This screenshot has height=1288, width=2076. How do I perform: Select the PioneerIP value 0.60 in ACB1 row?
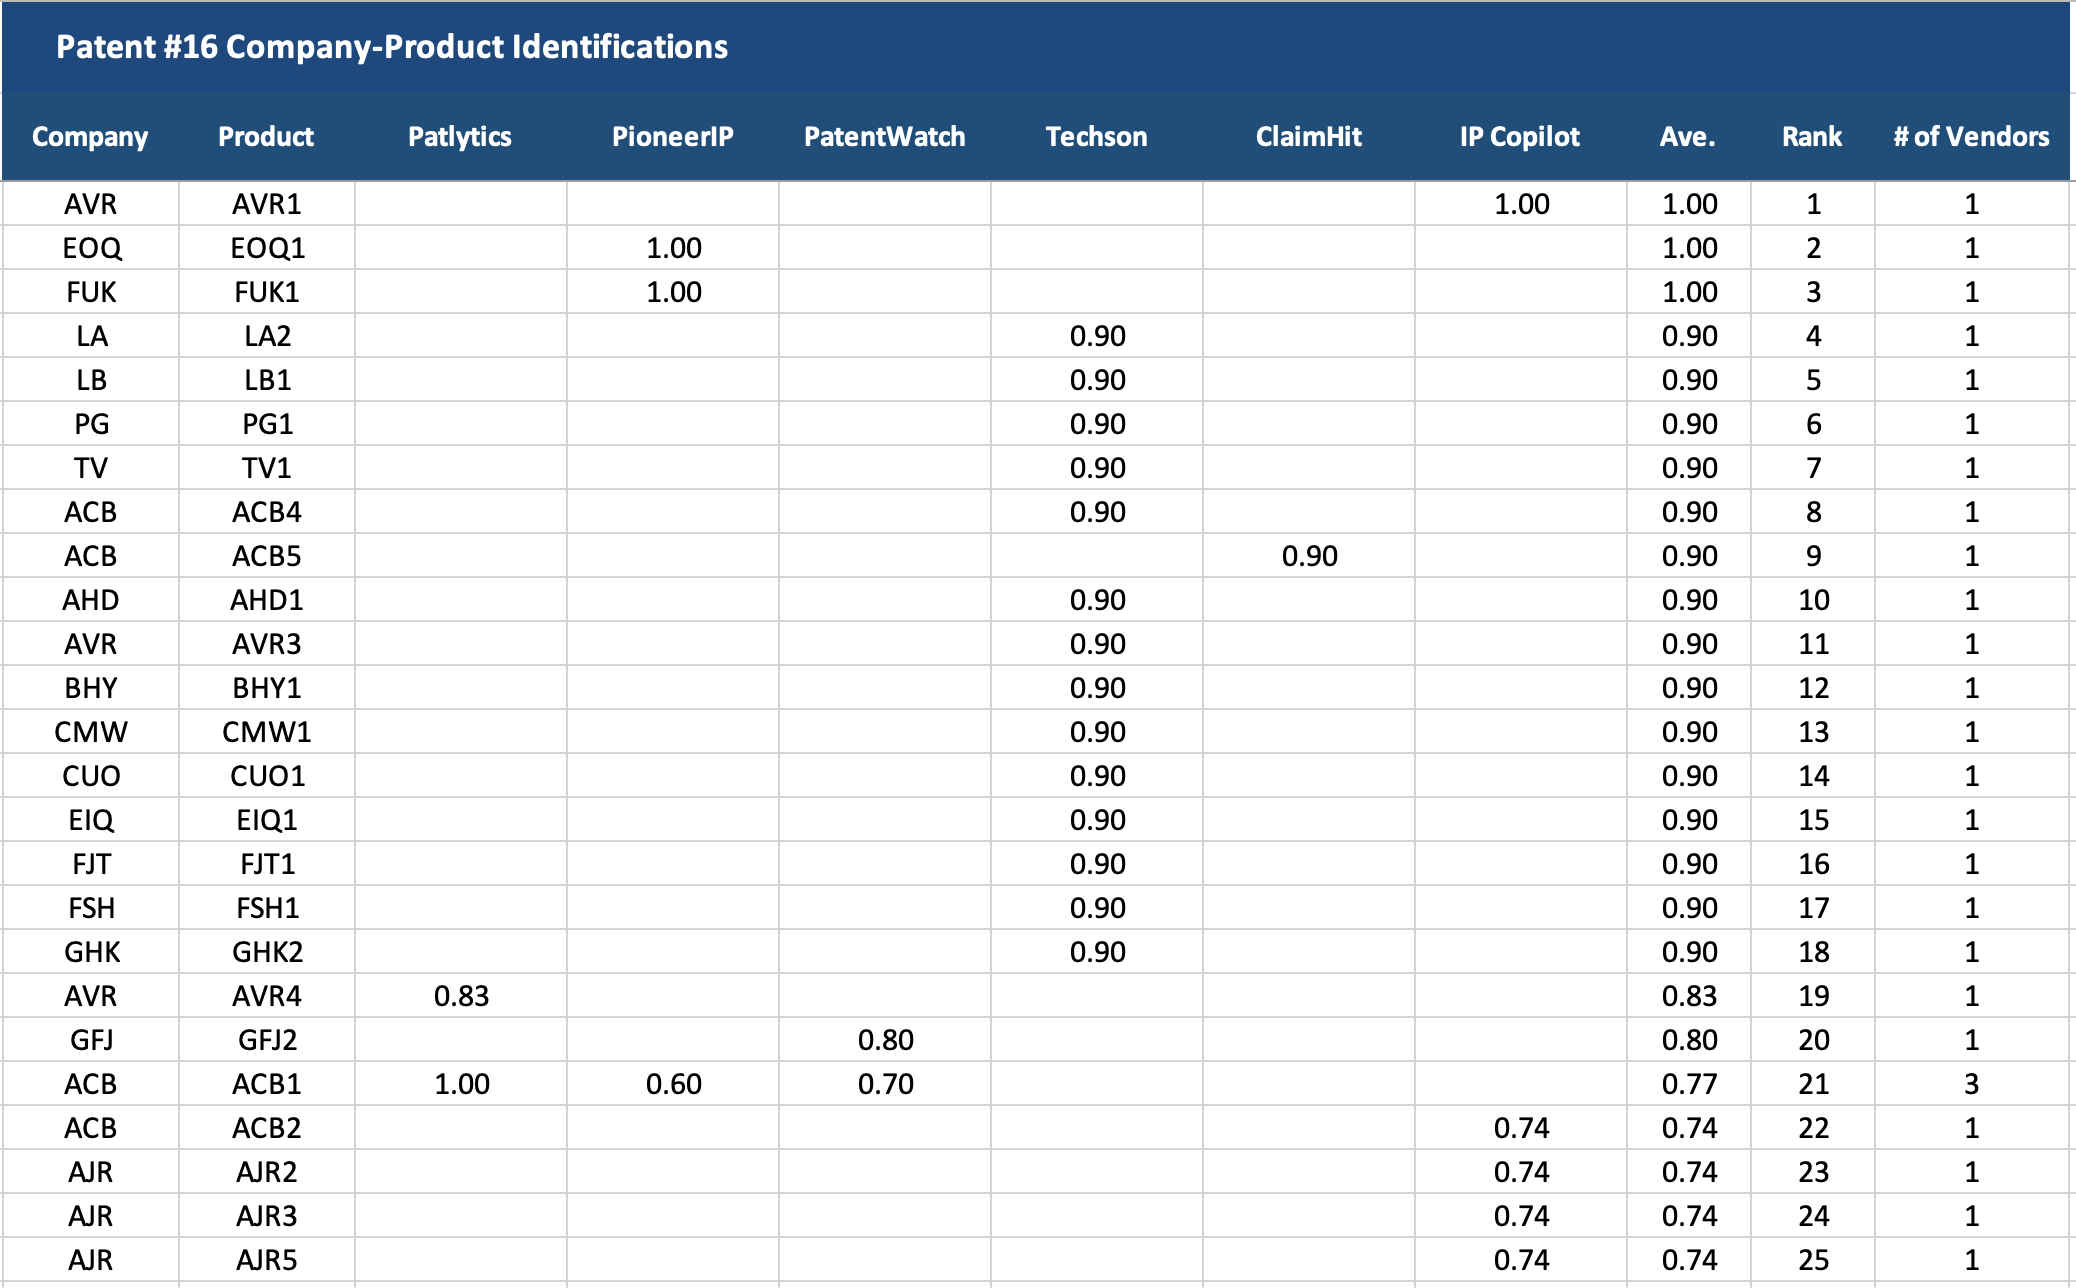click(674, 1084)
